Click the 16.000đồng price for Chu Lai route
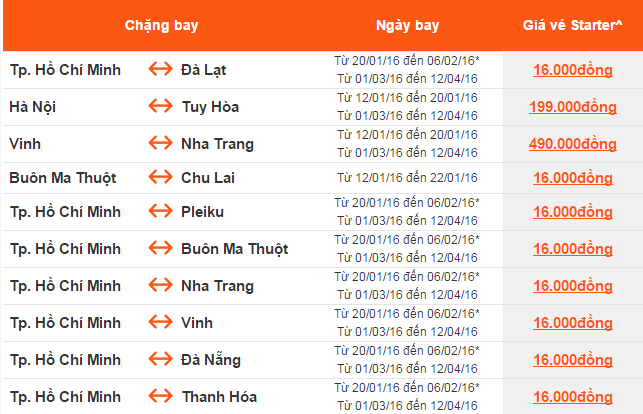 [x=572, y=178]
